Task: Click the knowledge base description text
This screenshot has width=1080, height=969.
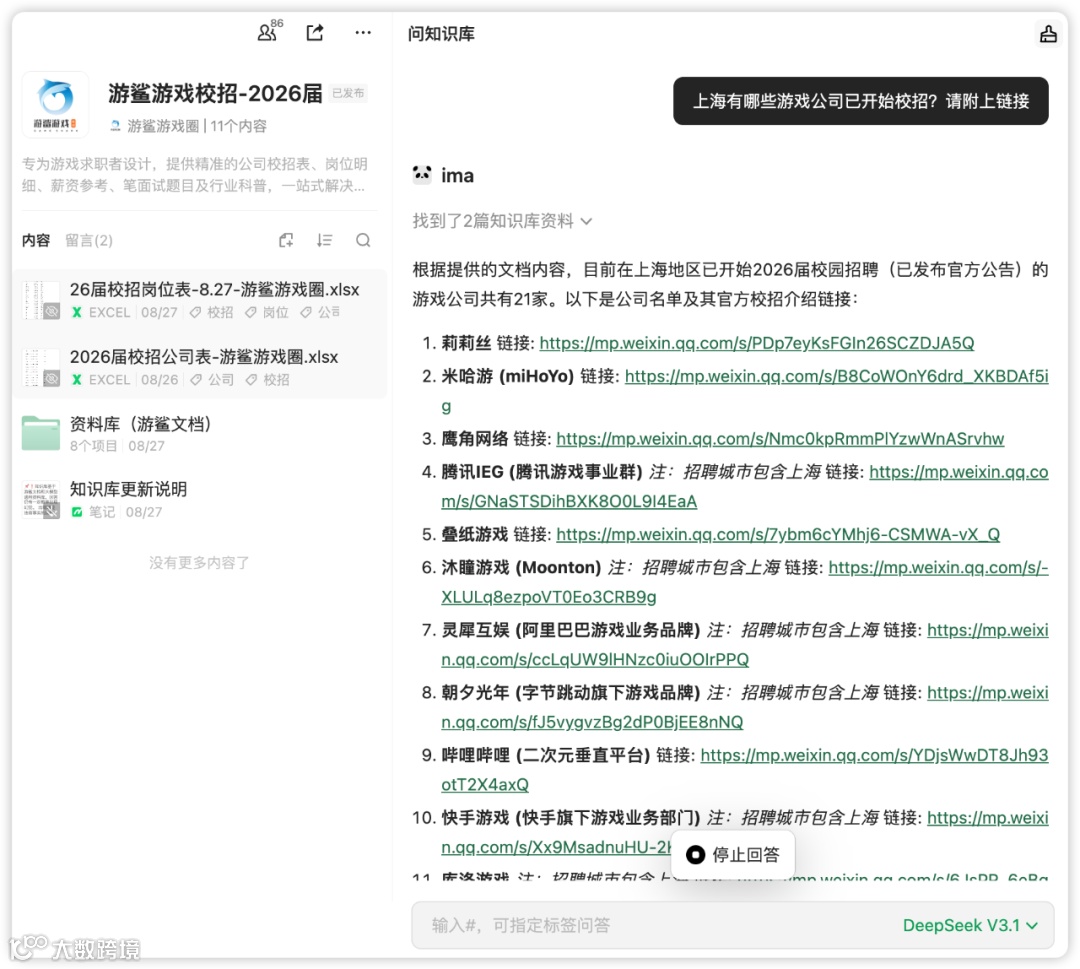Action: pyautogui.click(x=195, y=174)
